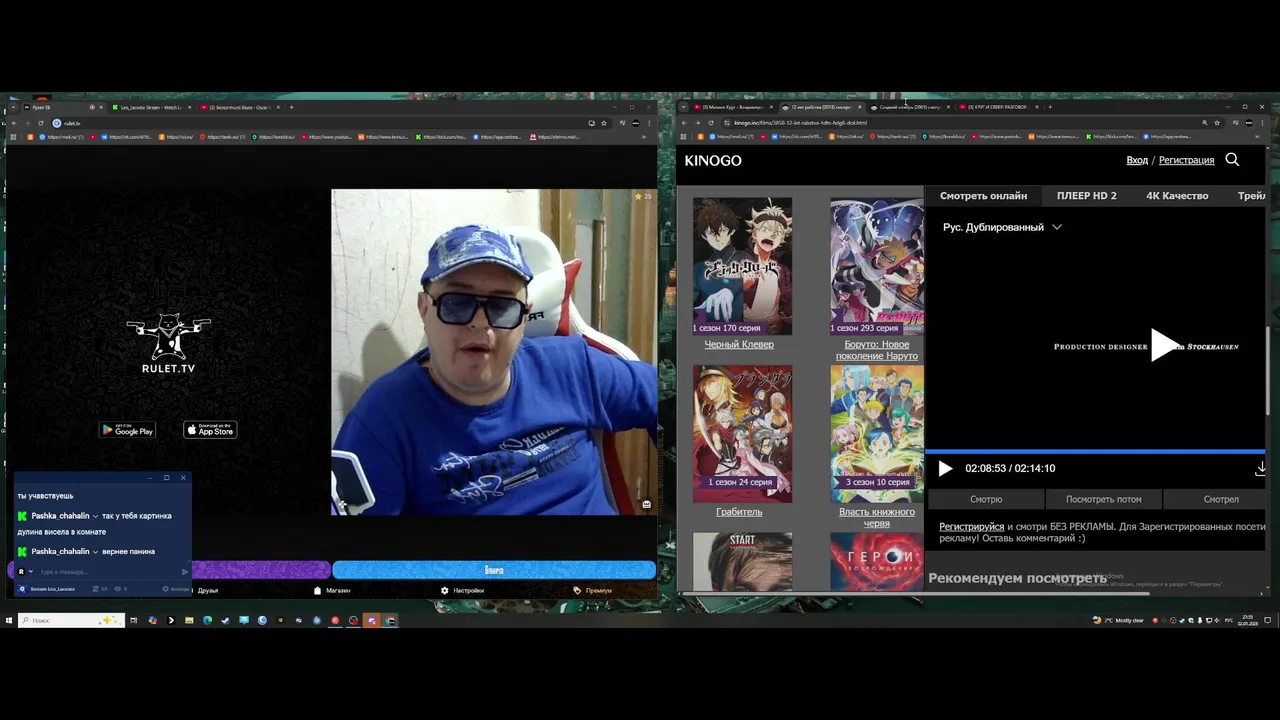Click the send message arrow in chat widget
The width and height of the screenshot is (1280, 720).
(184, 572)
